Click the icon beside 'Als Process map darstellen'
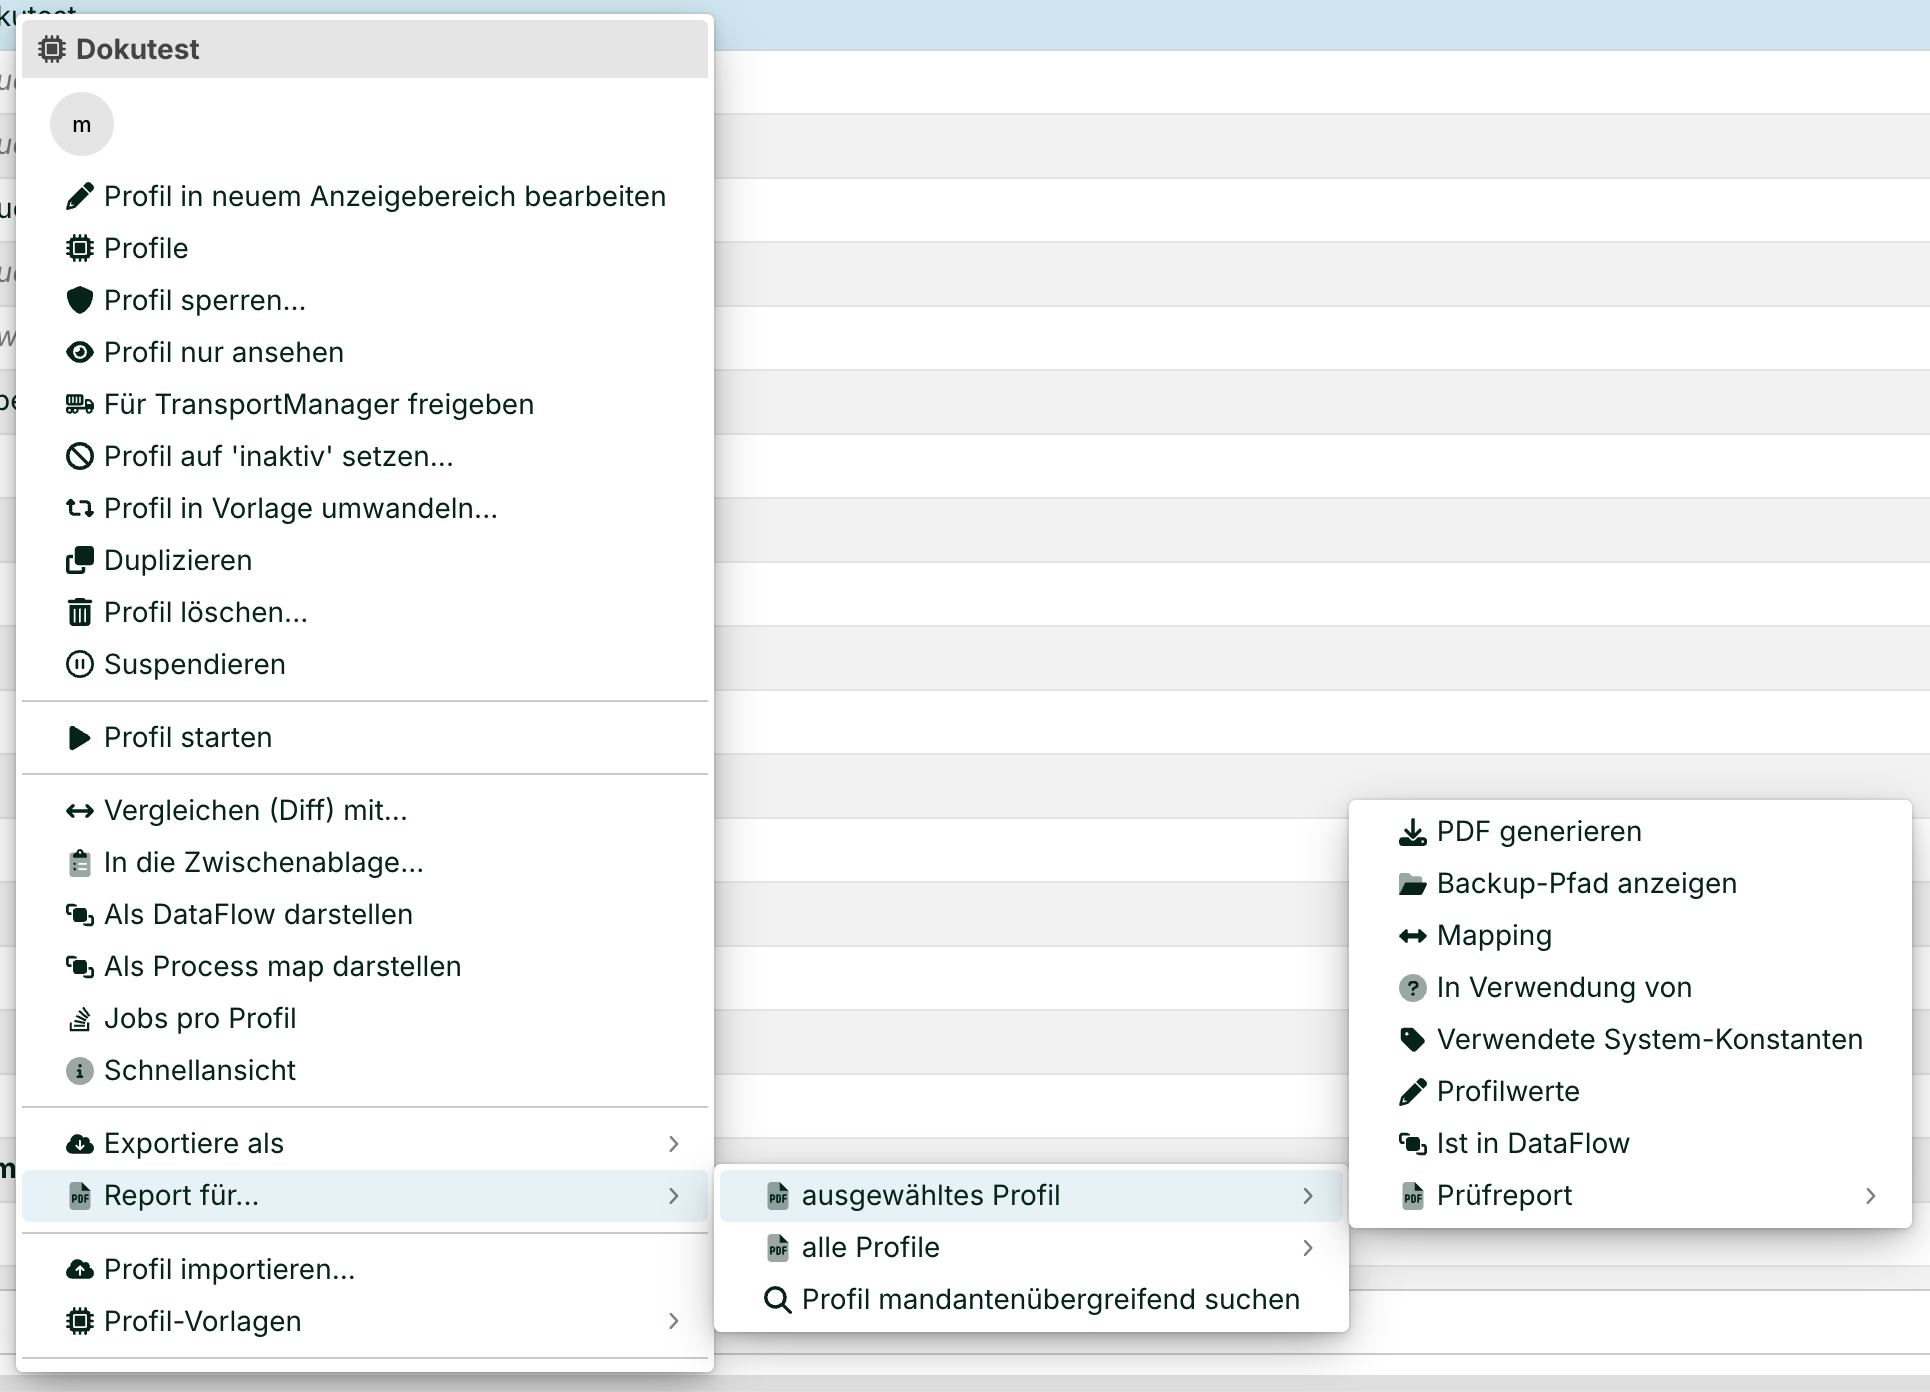Viewport: 1930px width, 1392px height. (x=80, y=966)
